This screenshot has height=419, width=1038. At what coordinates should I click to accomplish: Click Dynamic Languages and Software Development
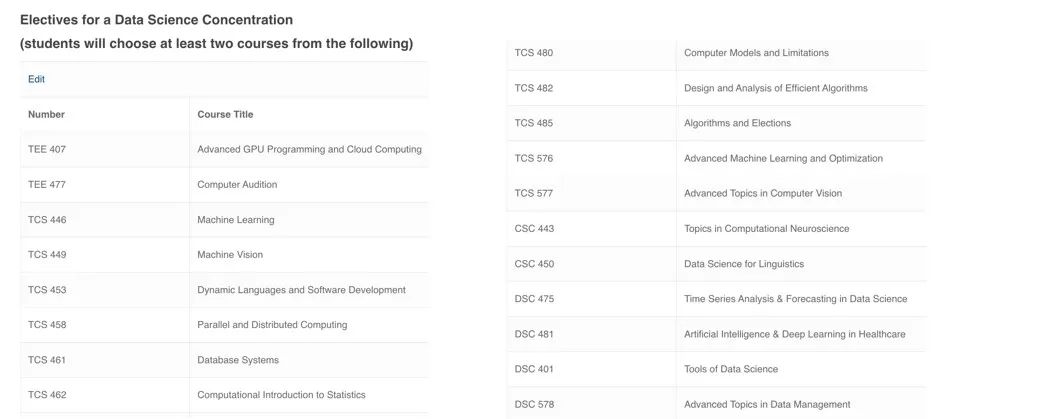coord(301,290)
